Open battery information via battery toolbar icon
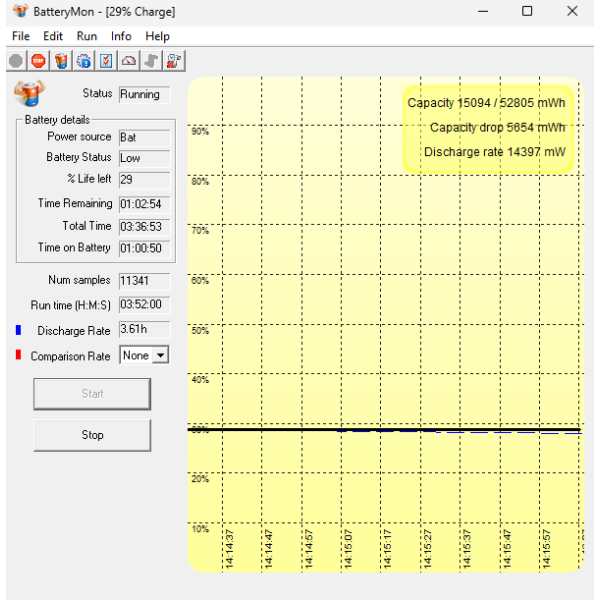600x600 pixels. tap(61, 61)
